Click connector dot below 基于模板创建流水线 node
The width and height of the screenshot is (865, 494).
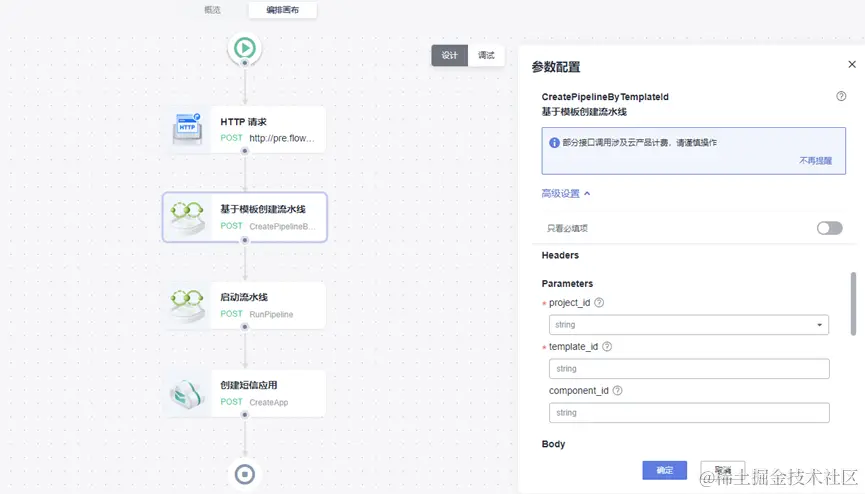click(244, 240)
